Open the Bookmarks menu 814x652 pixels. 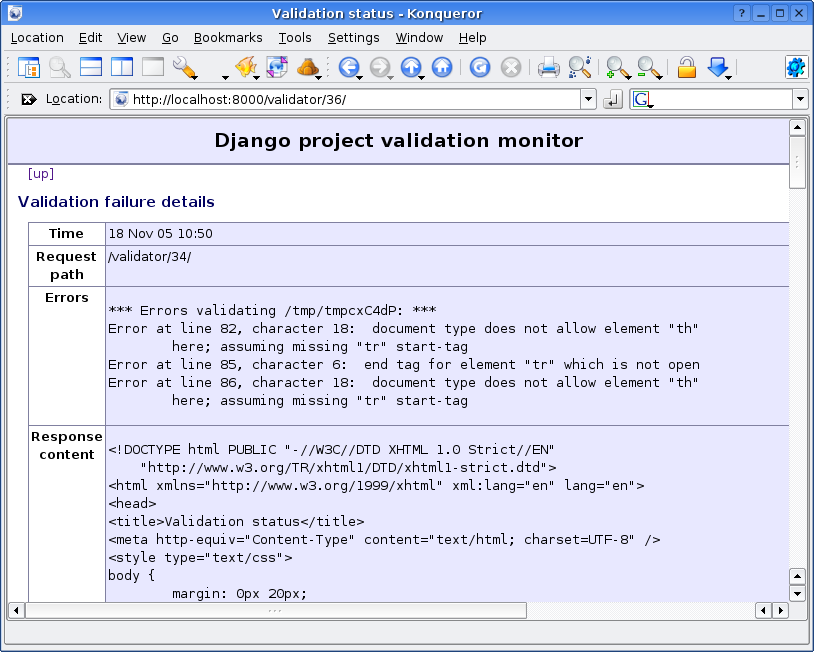coord(228,38)
